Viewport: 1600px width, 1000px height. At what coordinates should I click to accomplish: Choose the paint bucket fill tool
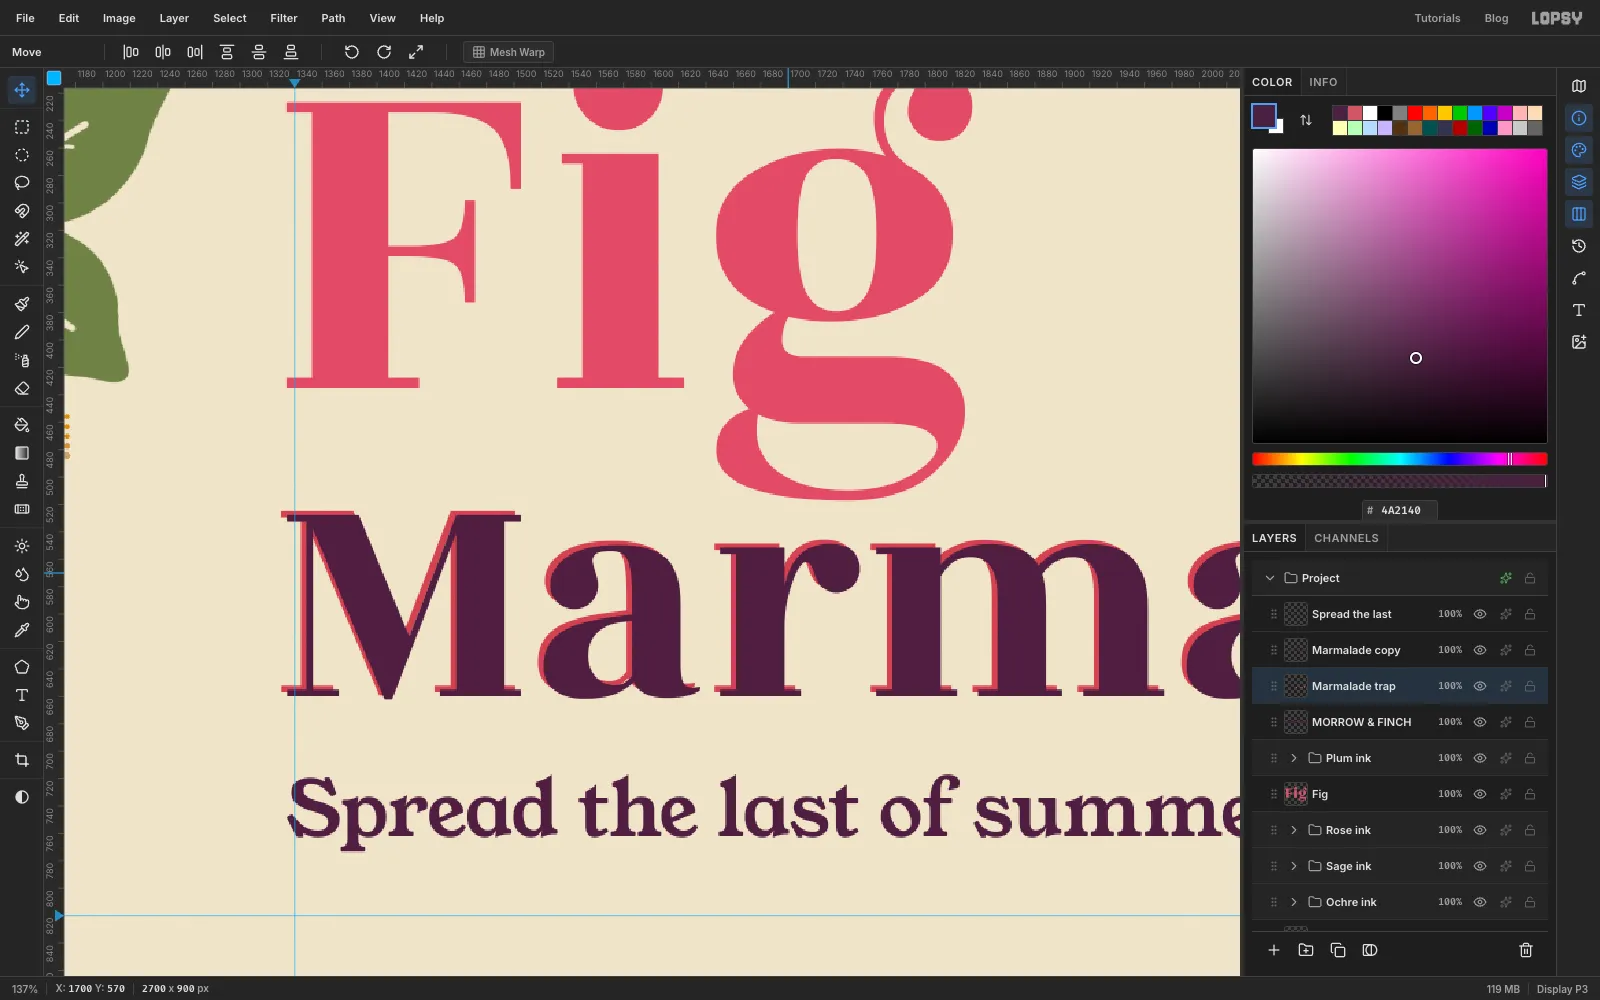click(x=22, y=425)
